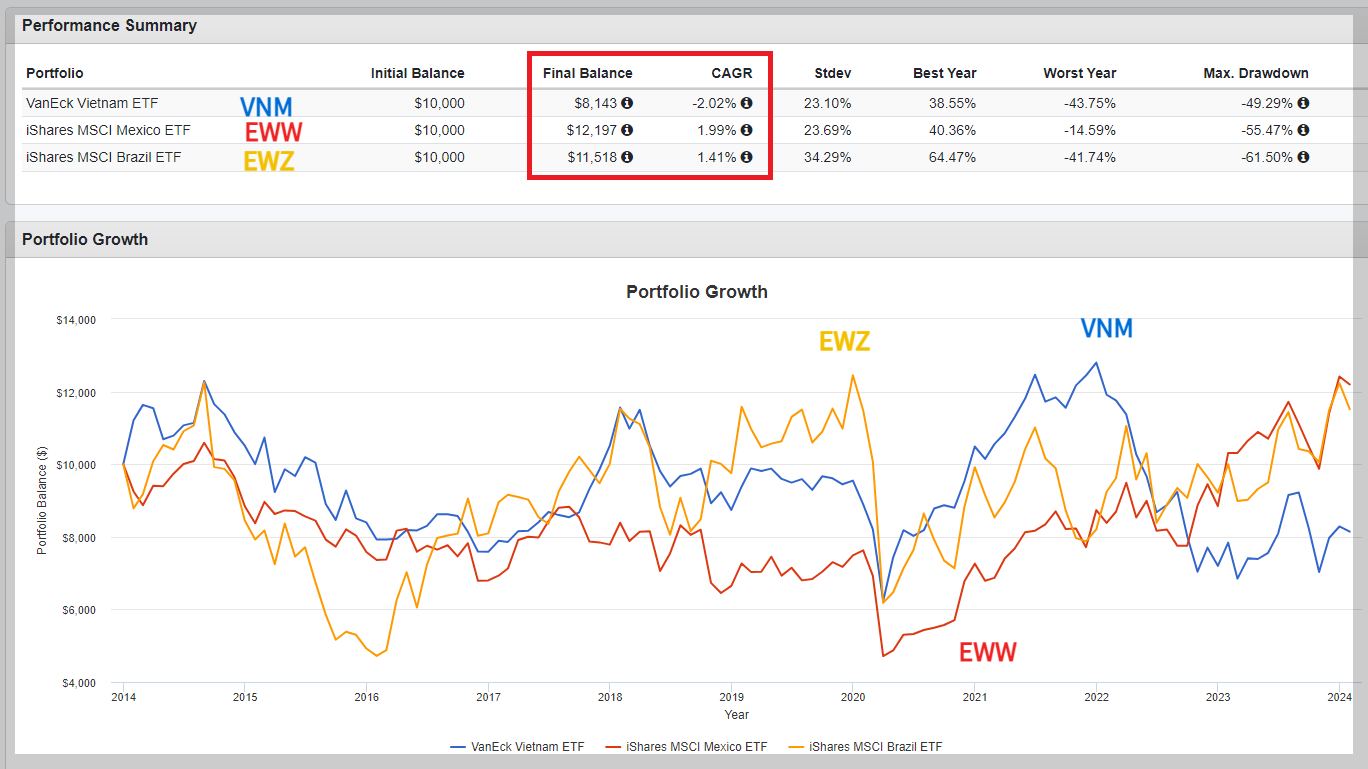This screenshot has width=1368, height=769.
Task: Click the CAGR column header
Action: pos(731,73)
